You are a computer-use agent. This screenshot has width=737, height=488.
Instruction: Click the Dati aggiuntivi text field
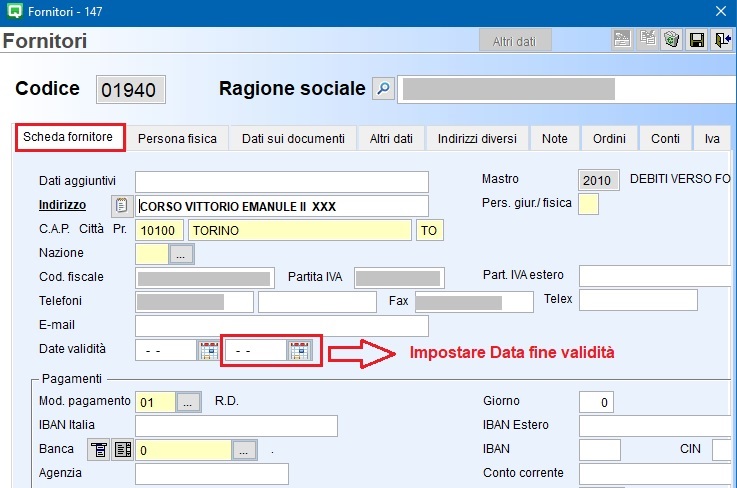click(281, 181)
